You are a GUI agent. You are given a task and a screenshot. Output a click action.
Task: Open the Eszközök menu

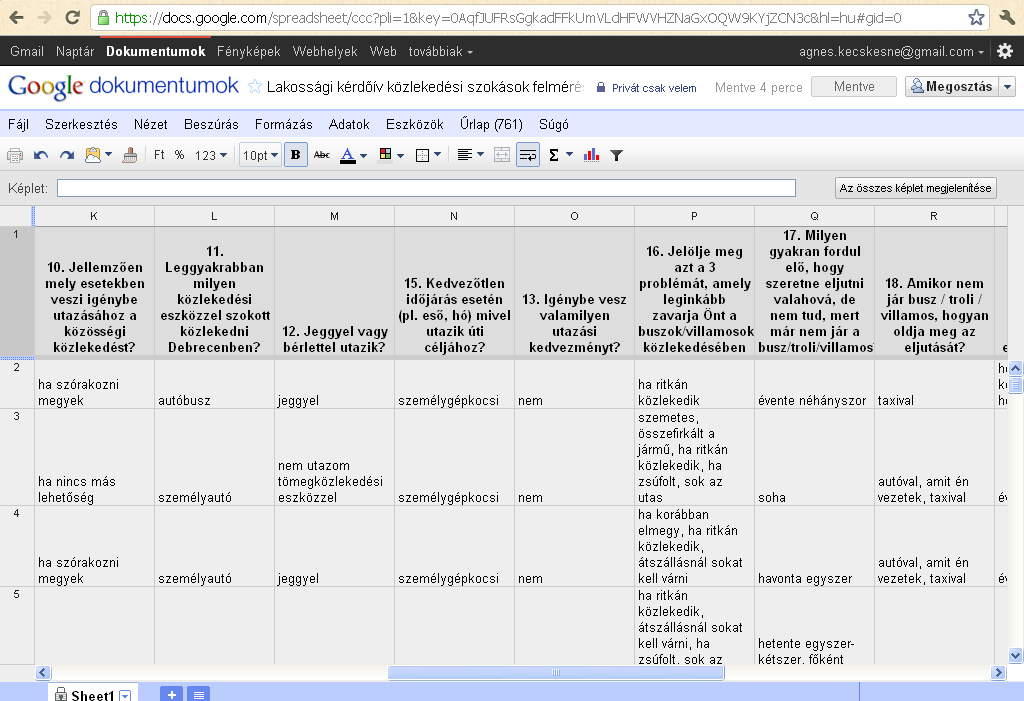tap(415, 124)
